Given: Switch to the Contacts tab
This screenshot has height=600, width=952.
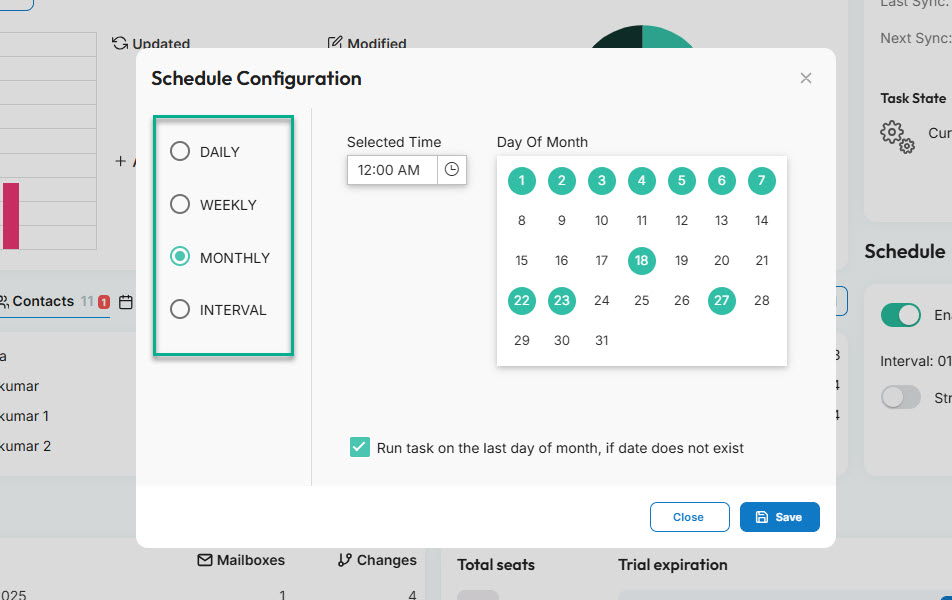Looking at the screenshot, I should pos(45,301).
